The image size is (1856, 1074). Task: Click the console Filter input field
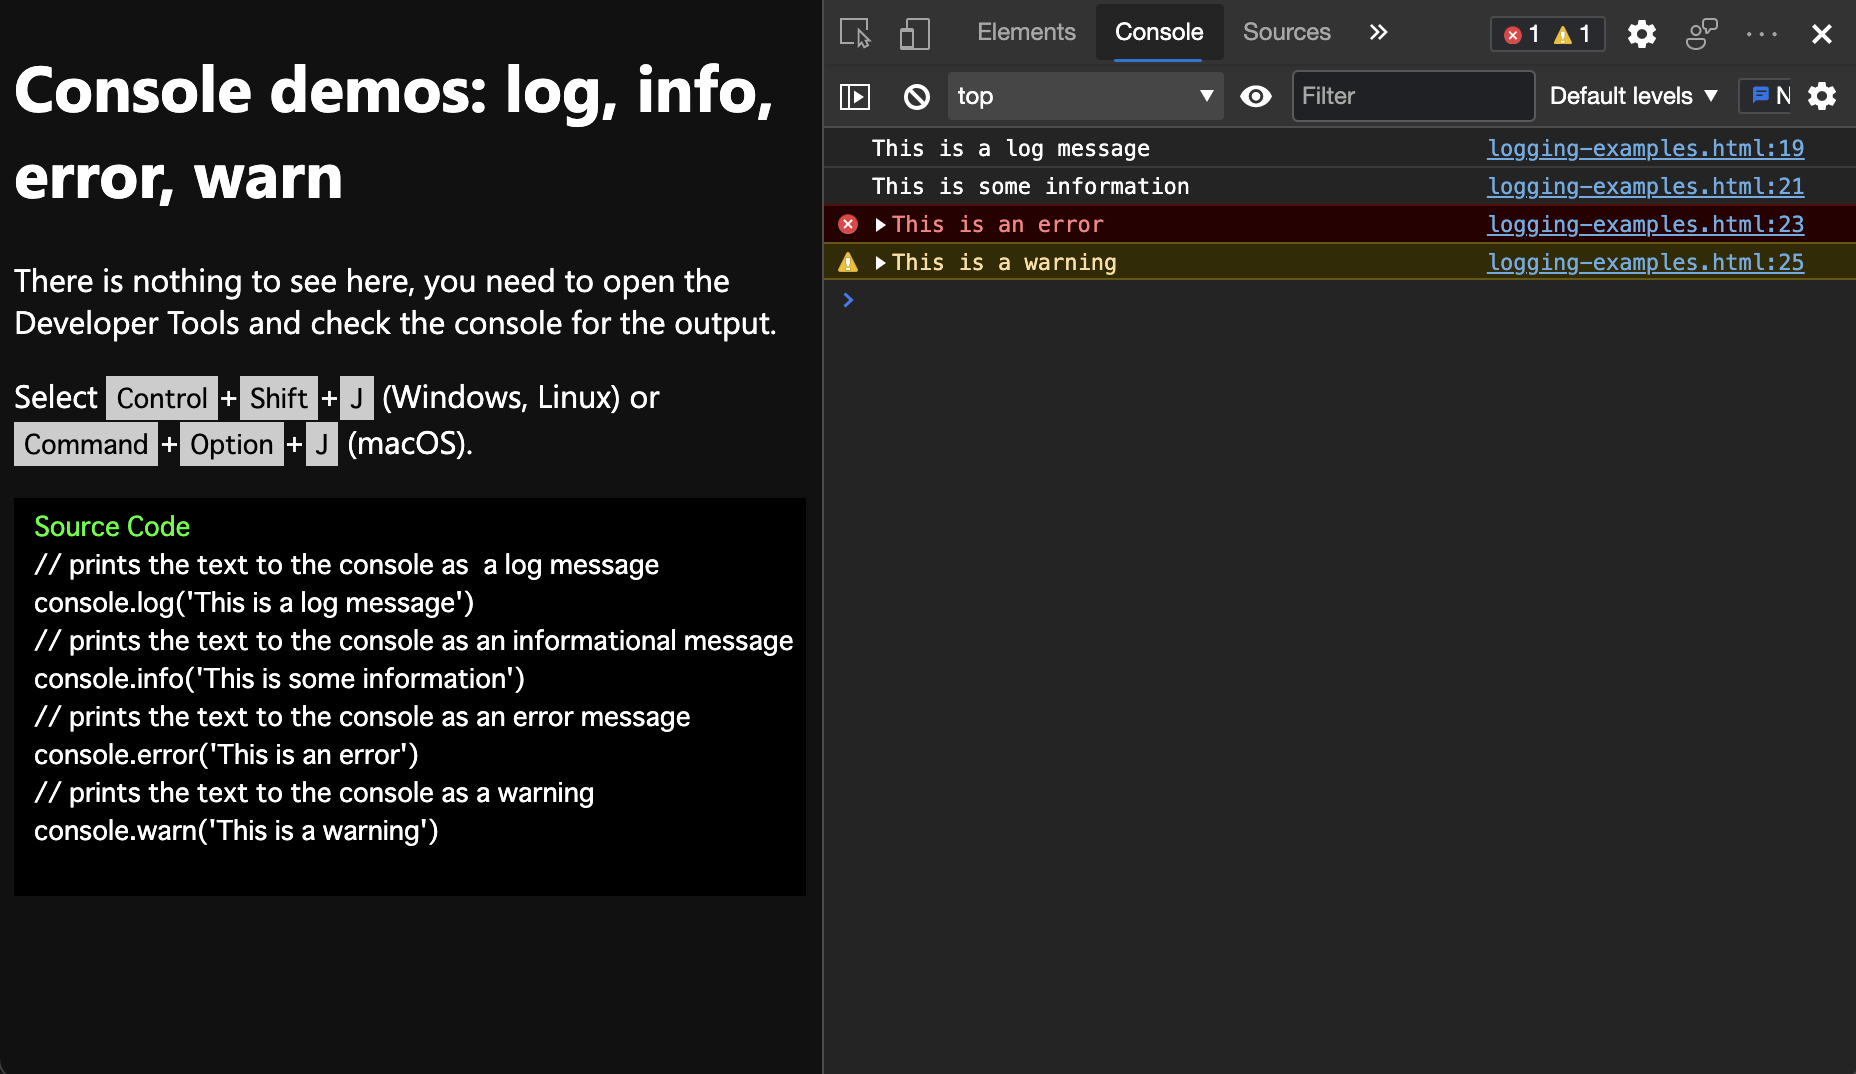[x=1412, y=96]
